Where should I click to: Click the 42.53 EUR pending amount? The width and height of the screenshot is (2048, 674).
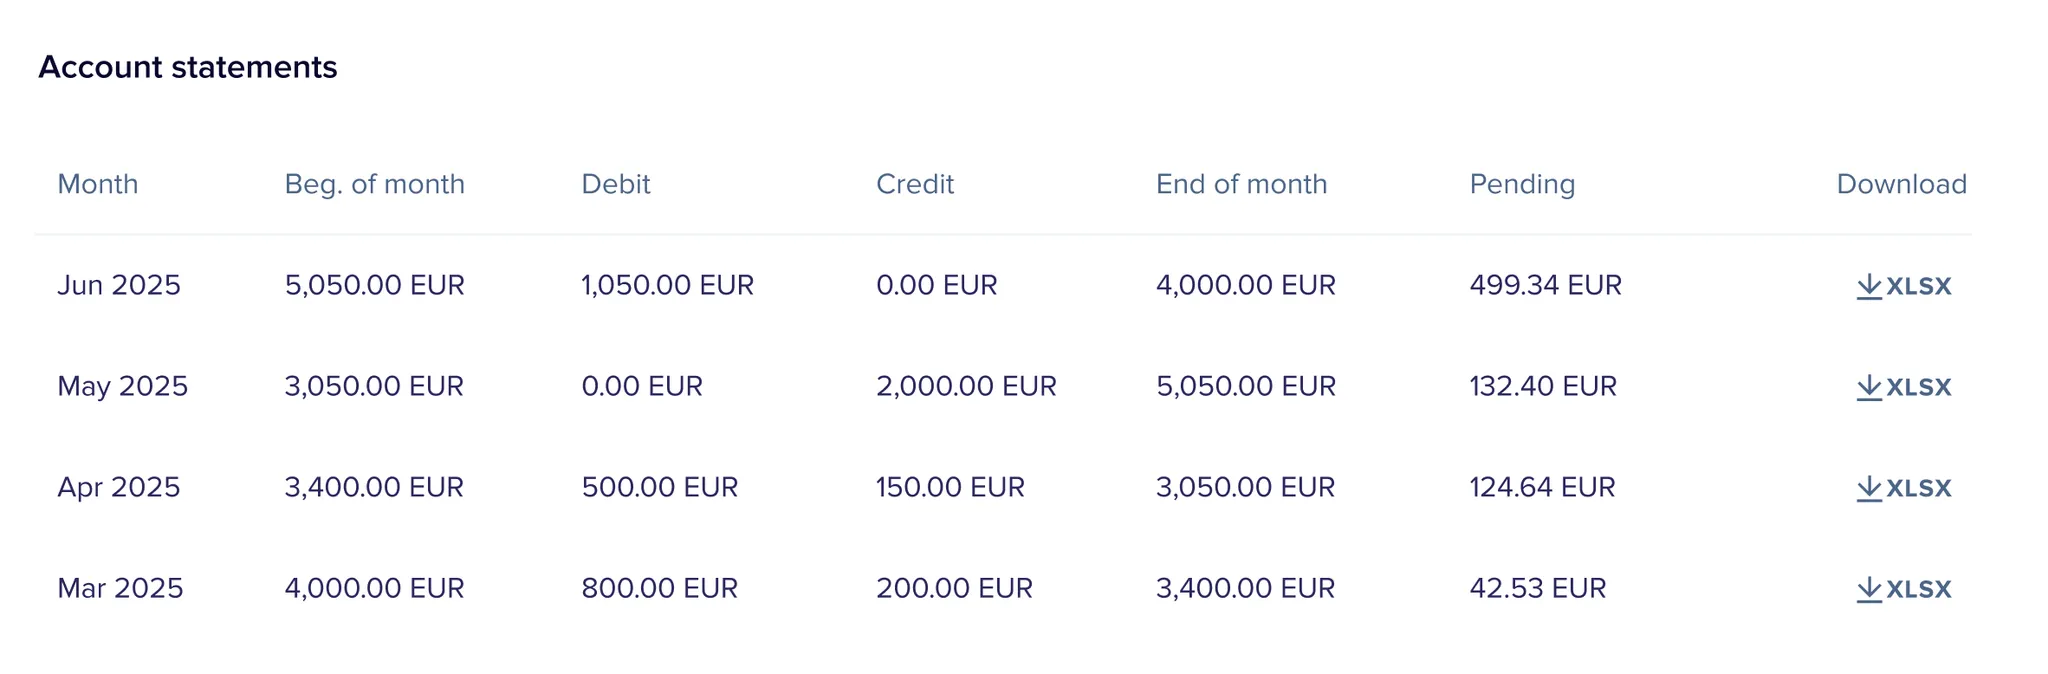(x=1538, y=588)
